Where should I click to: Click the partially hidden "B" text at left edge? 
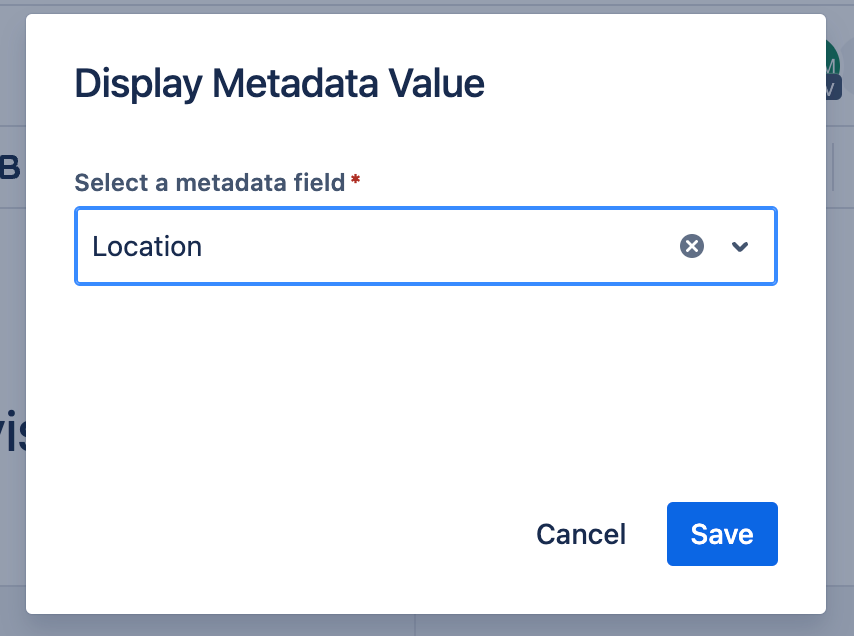(10, 167)
